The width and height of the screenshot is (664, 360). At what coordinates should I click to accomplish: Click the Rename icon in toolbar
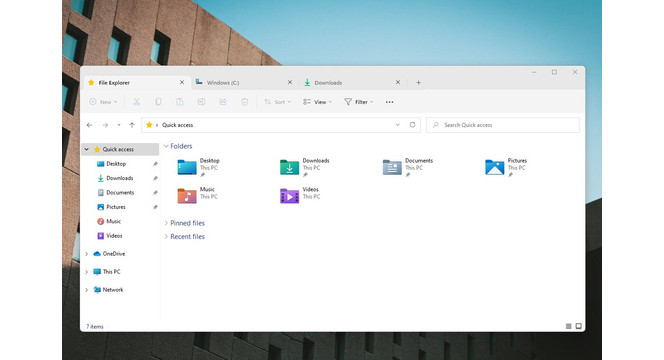point(201,102)
